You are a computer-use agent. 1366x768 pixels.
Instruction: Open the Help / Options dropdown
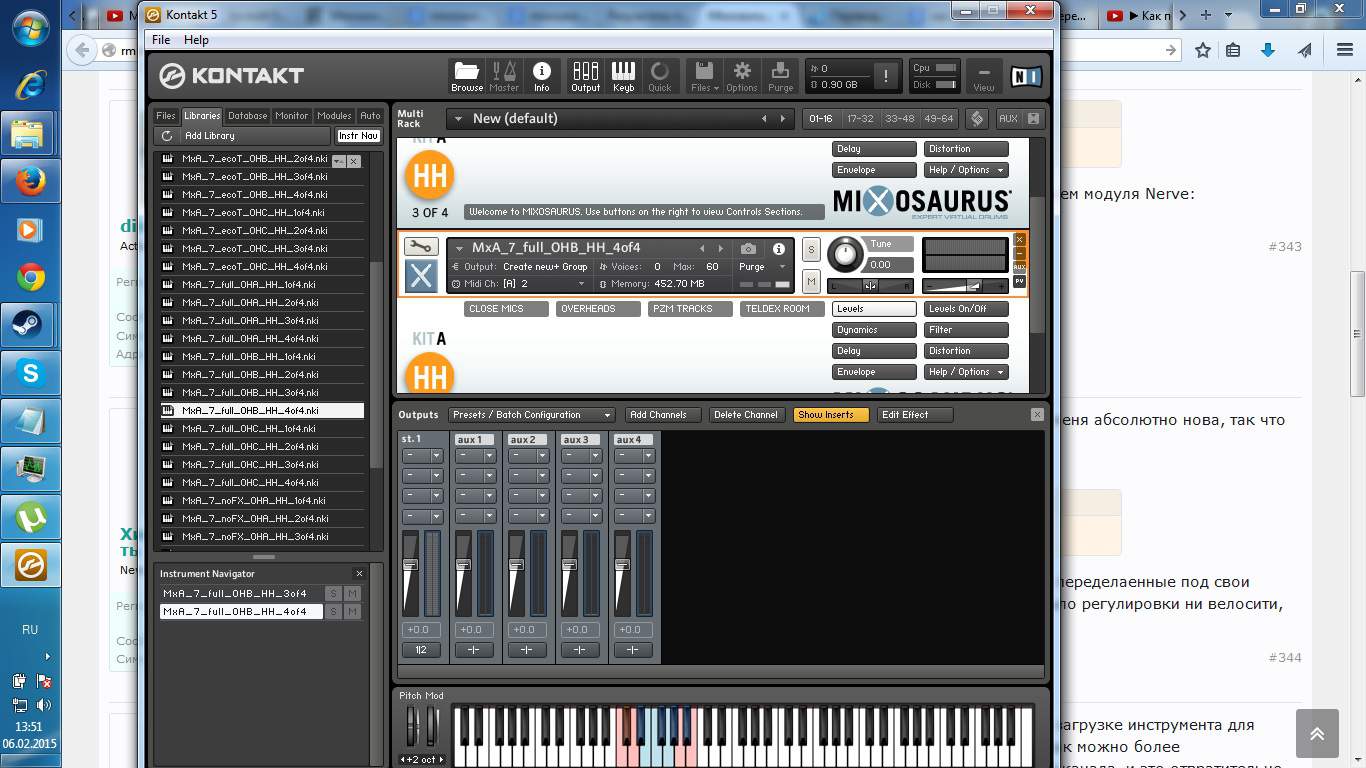[x=965, y=372]
